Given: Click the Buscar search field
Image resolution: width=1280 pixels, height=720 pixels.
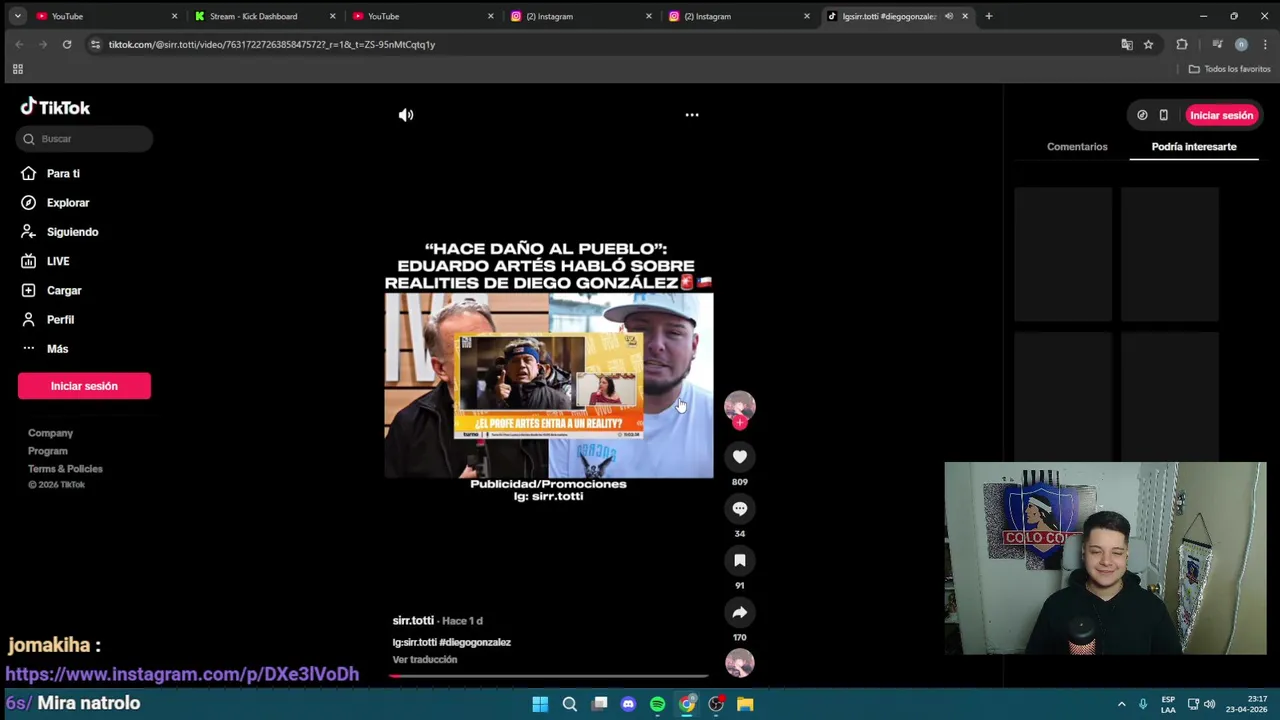Looking at the screenshot, I should click(x=85, y=139).
